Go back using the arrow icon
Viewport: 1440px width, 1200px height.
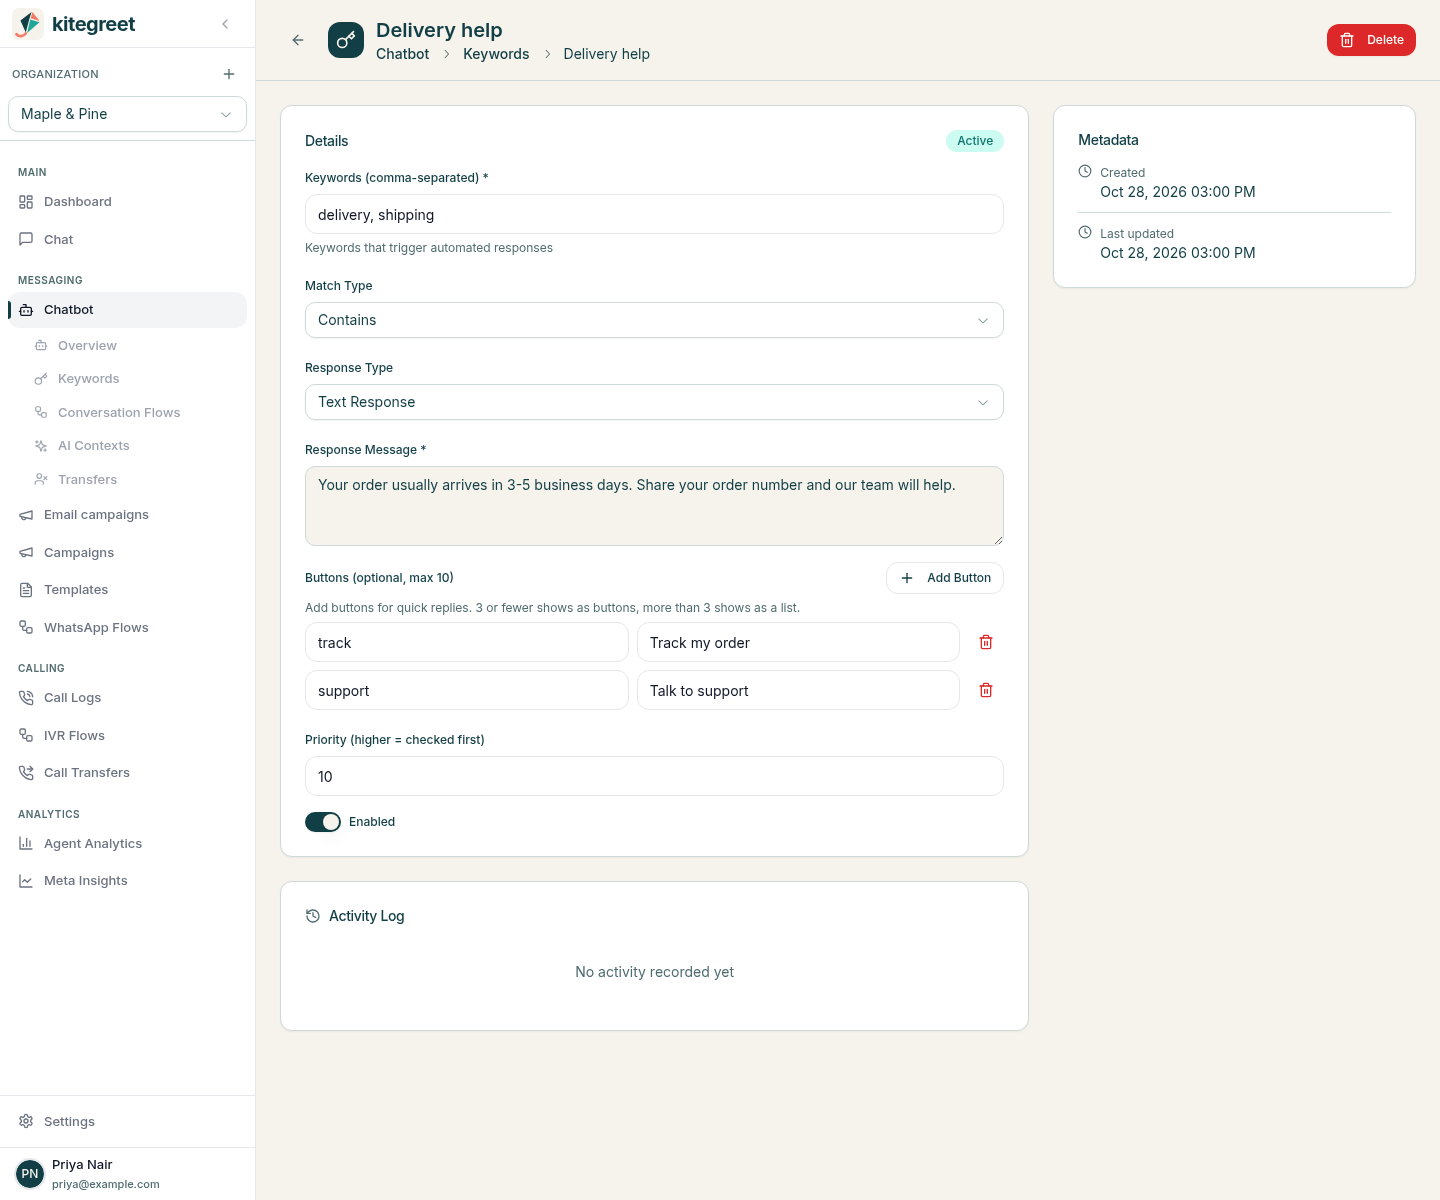298,40
